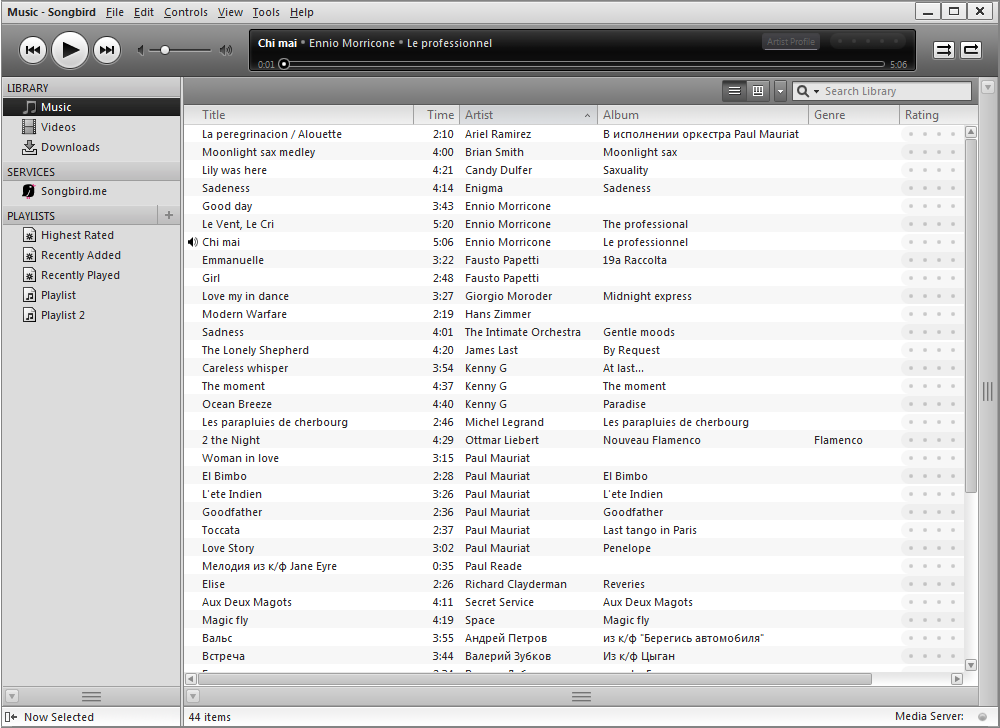Open the Controls menu
Viewport: 1000px width, 728px height.
point(186,12)
